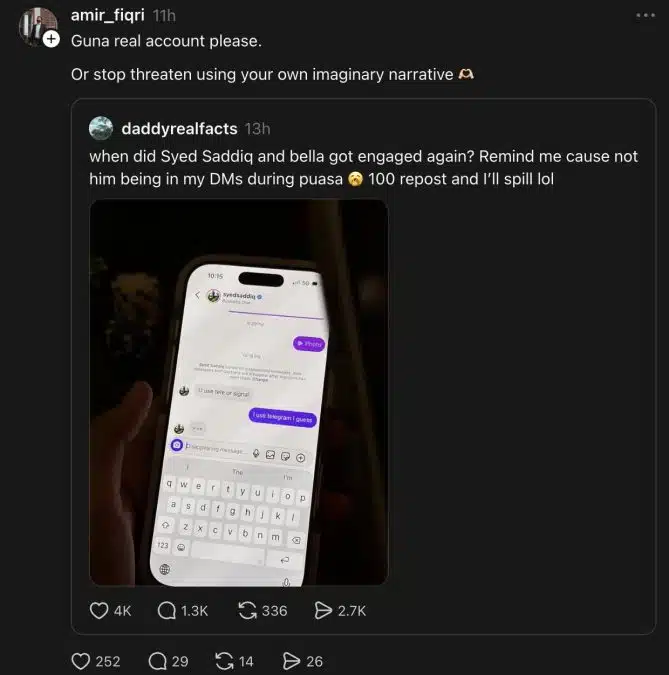The image size is (669, 675).
Task: Open quoted post text about Syed Saddiq
Action: (x=363, y=168)
